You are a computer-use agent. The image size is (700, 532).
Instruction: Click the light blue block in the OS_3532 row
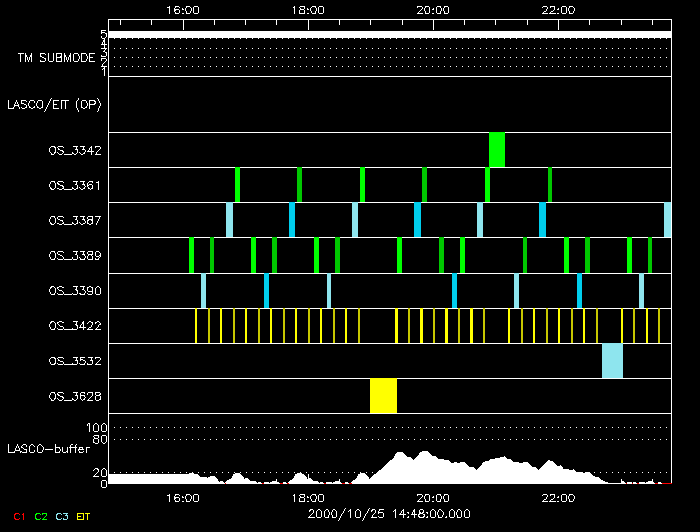tap(612, 360)
